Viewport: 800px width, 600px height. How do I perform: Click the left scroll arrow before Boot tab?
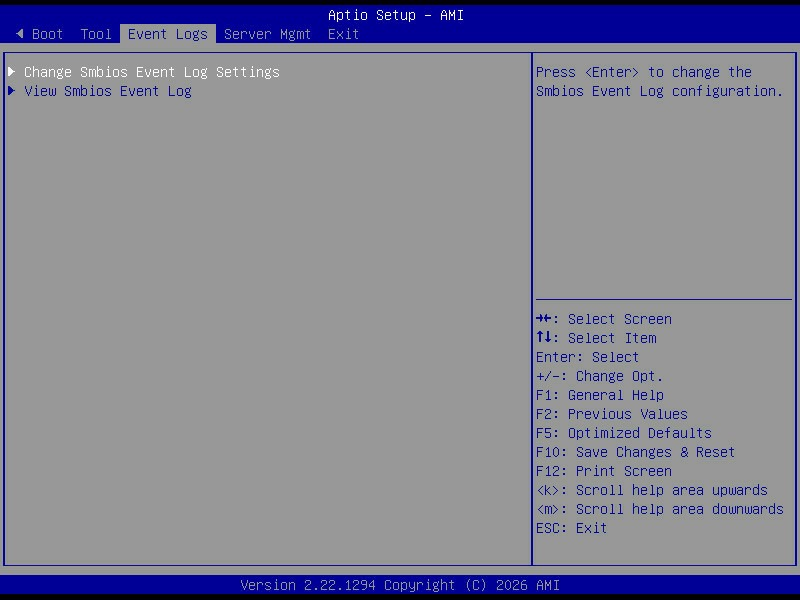coord(19,34)
